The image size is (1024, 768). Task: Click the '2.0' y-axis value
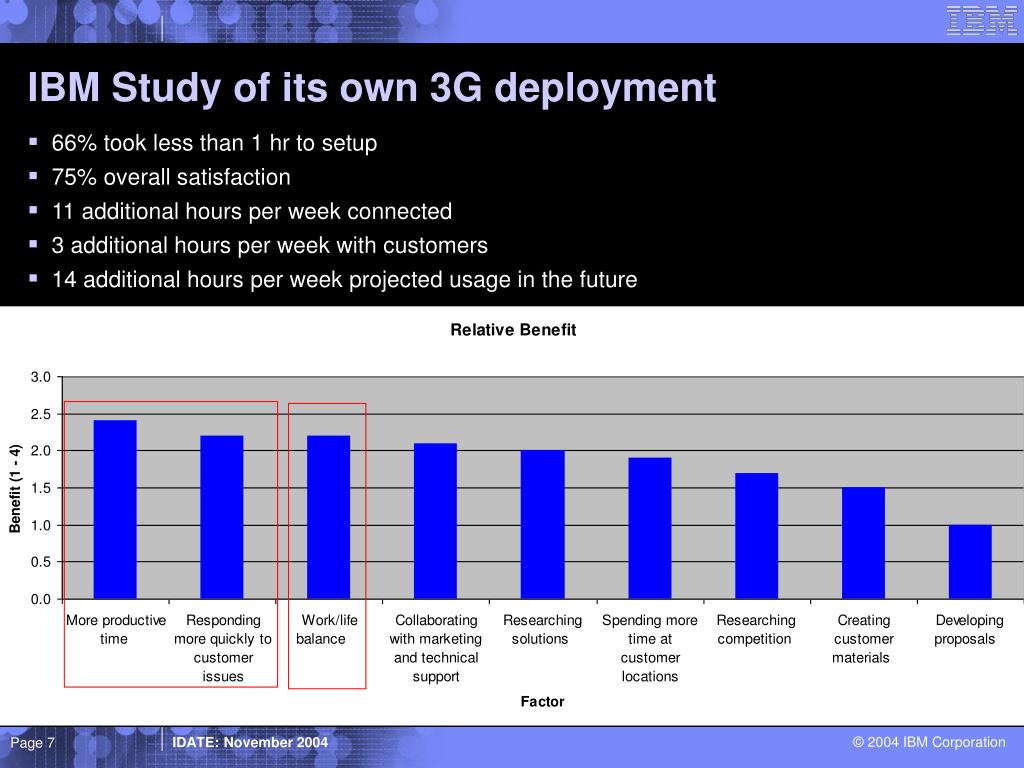coord(40,451)
